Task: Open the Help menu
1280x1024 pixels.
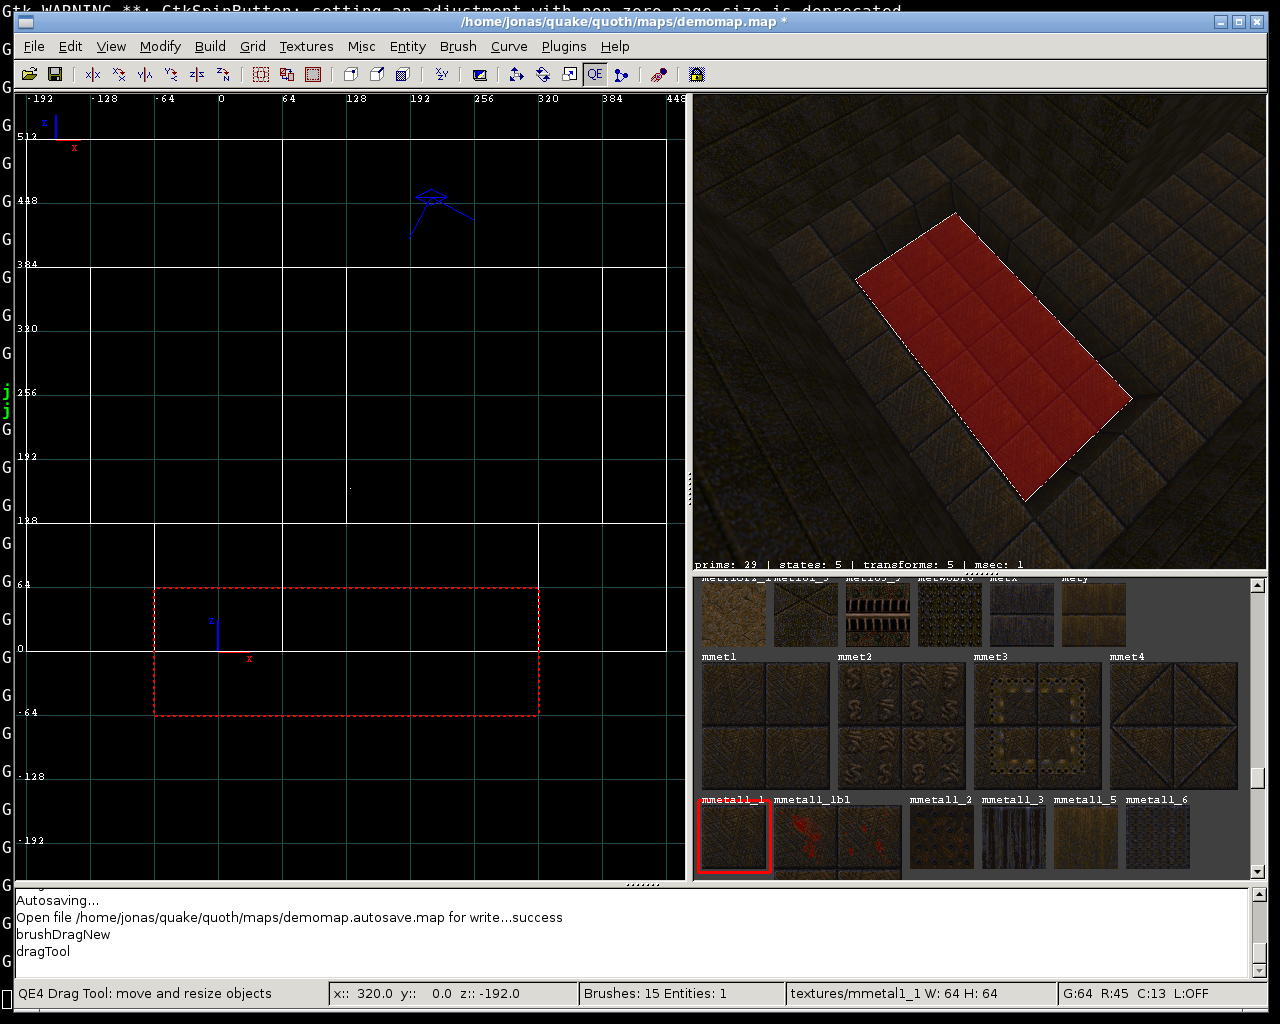Action: click(x=615, y=46)
